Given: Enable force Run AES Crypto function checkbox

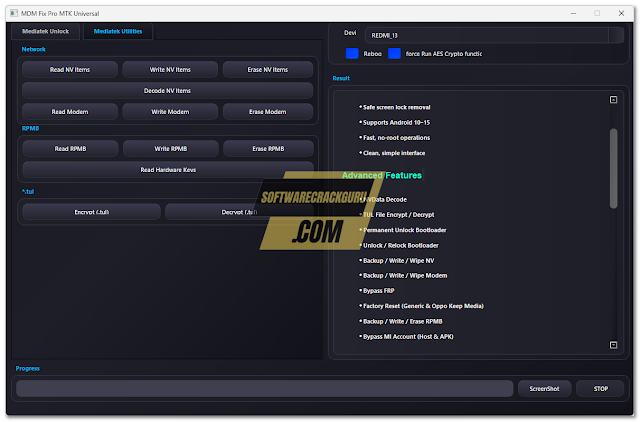Looking at the screenshot, I should pyautogui.click(x=395, y=53).
